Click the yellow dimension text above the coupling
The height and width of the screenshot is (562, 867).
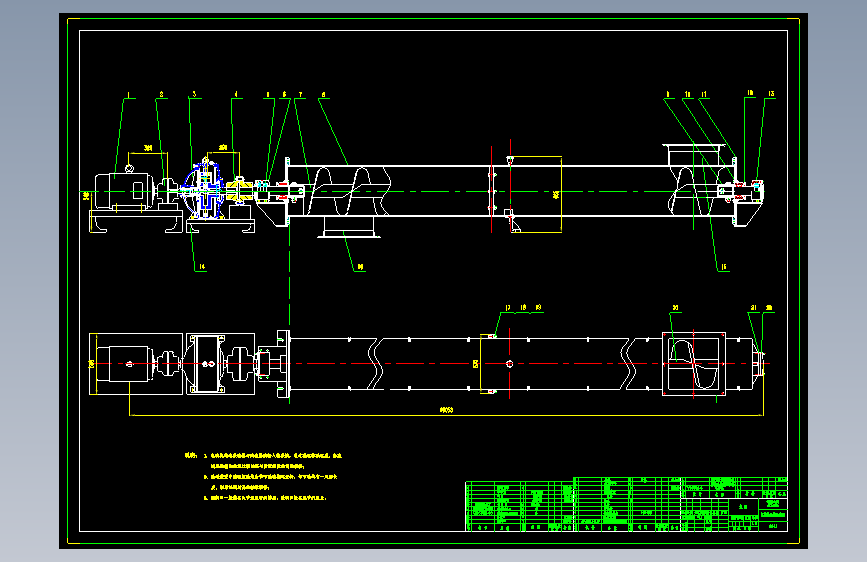point(223,147)
